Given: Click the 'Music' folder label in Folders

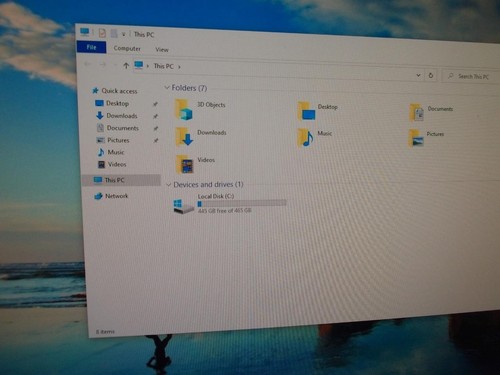Looking at the screenshot, I should pos(324,133).
